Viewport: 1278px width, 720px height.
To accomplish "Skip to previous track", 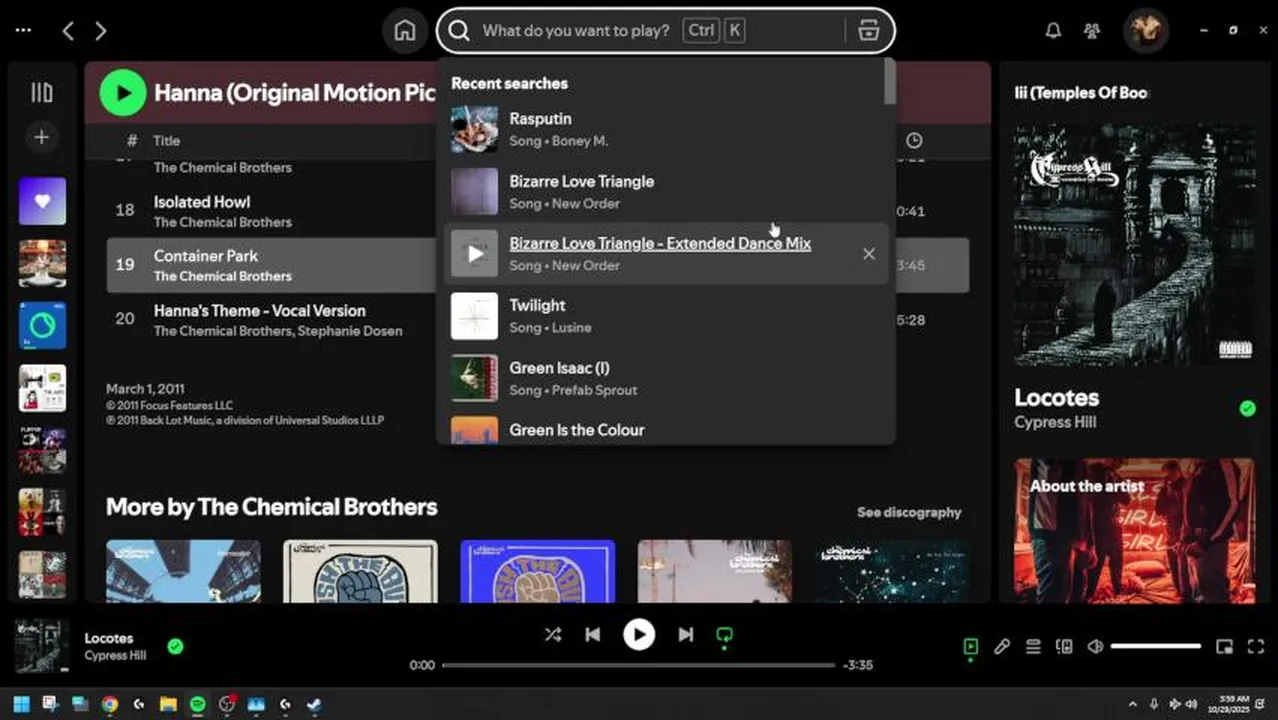I will (592, 634).
